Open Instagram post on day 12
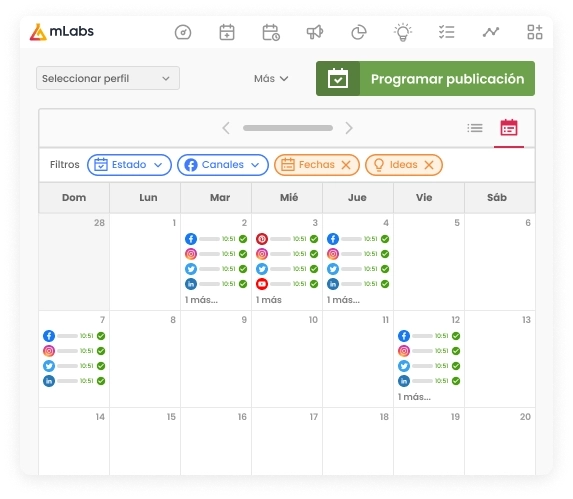The width and height of the screenshot is (573, 499). click(429, 351)
